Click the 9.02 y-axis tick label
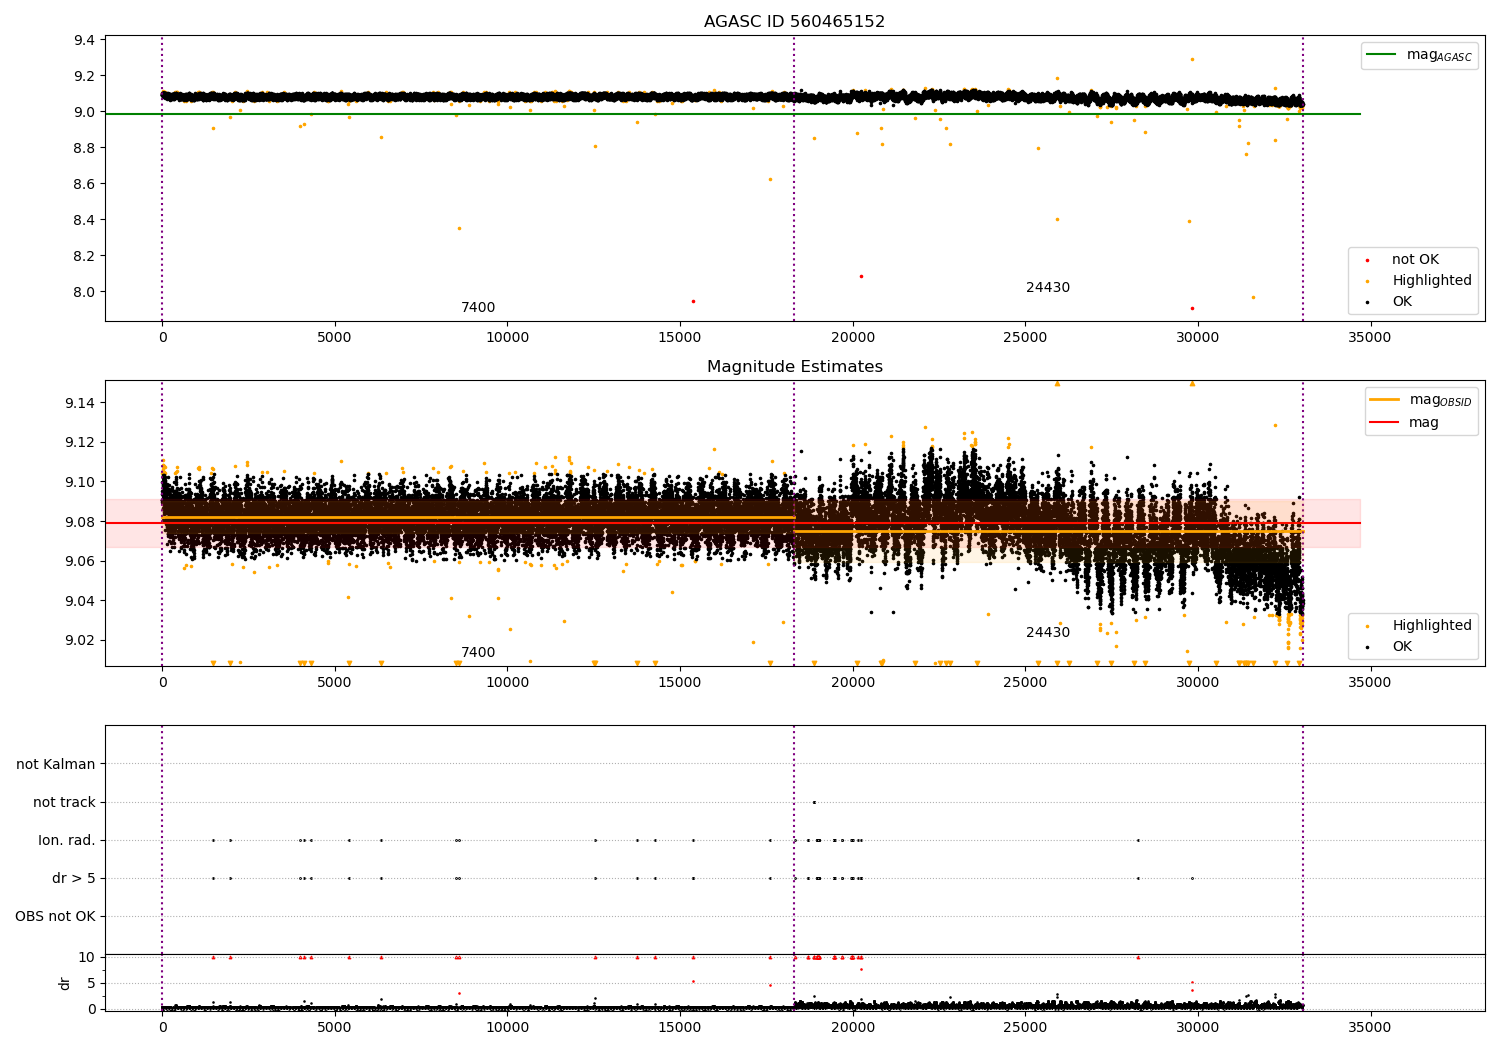The image size is (1500, 1050). pos(81,640)
